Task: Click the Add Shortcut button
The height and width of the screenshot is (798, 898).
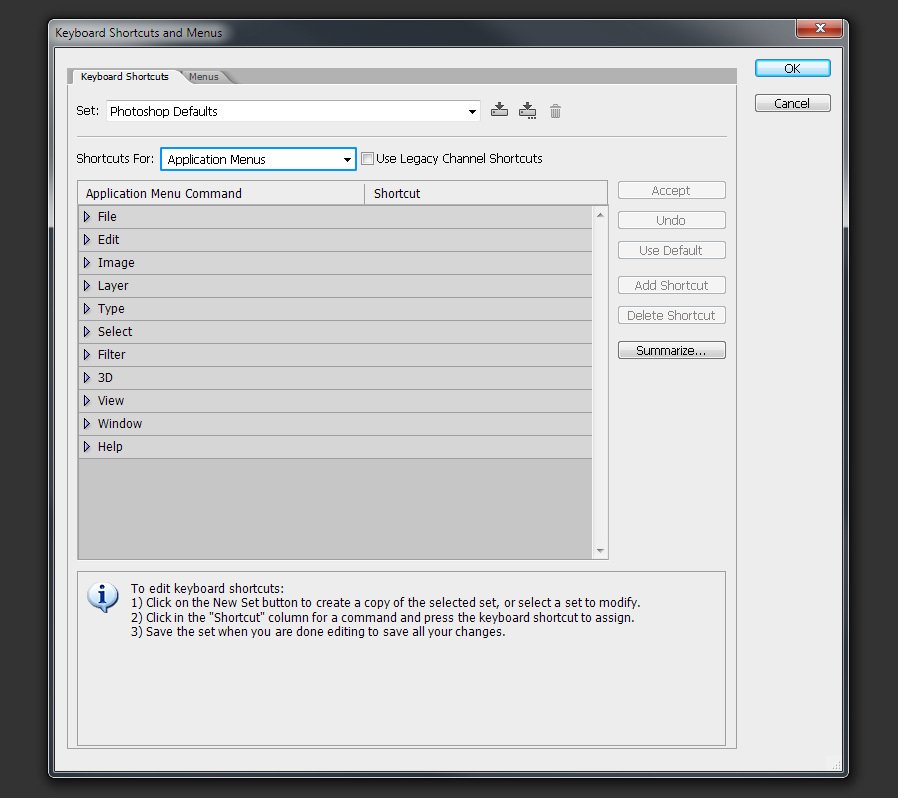Action: coord(672,285)
